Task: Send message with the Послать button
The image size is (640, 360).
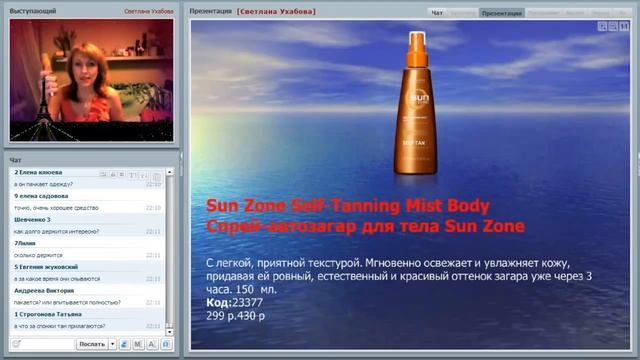Action: pos(92,344)
